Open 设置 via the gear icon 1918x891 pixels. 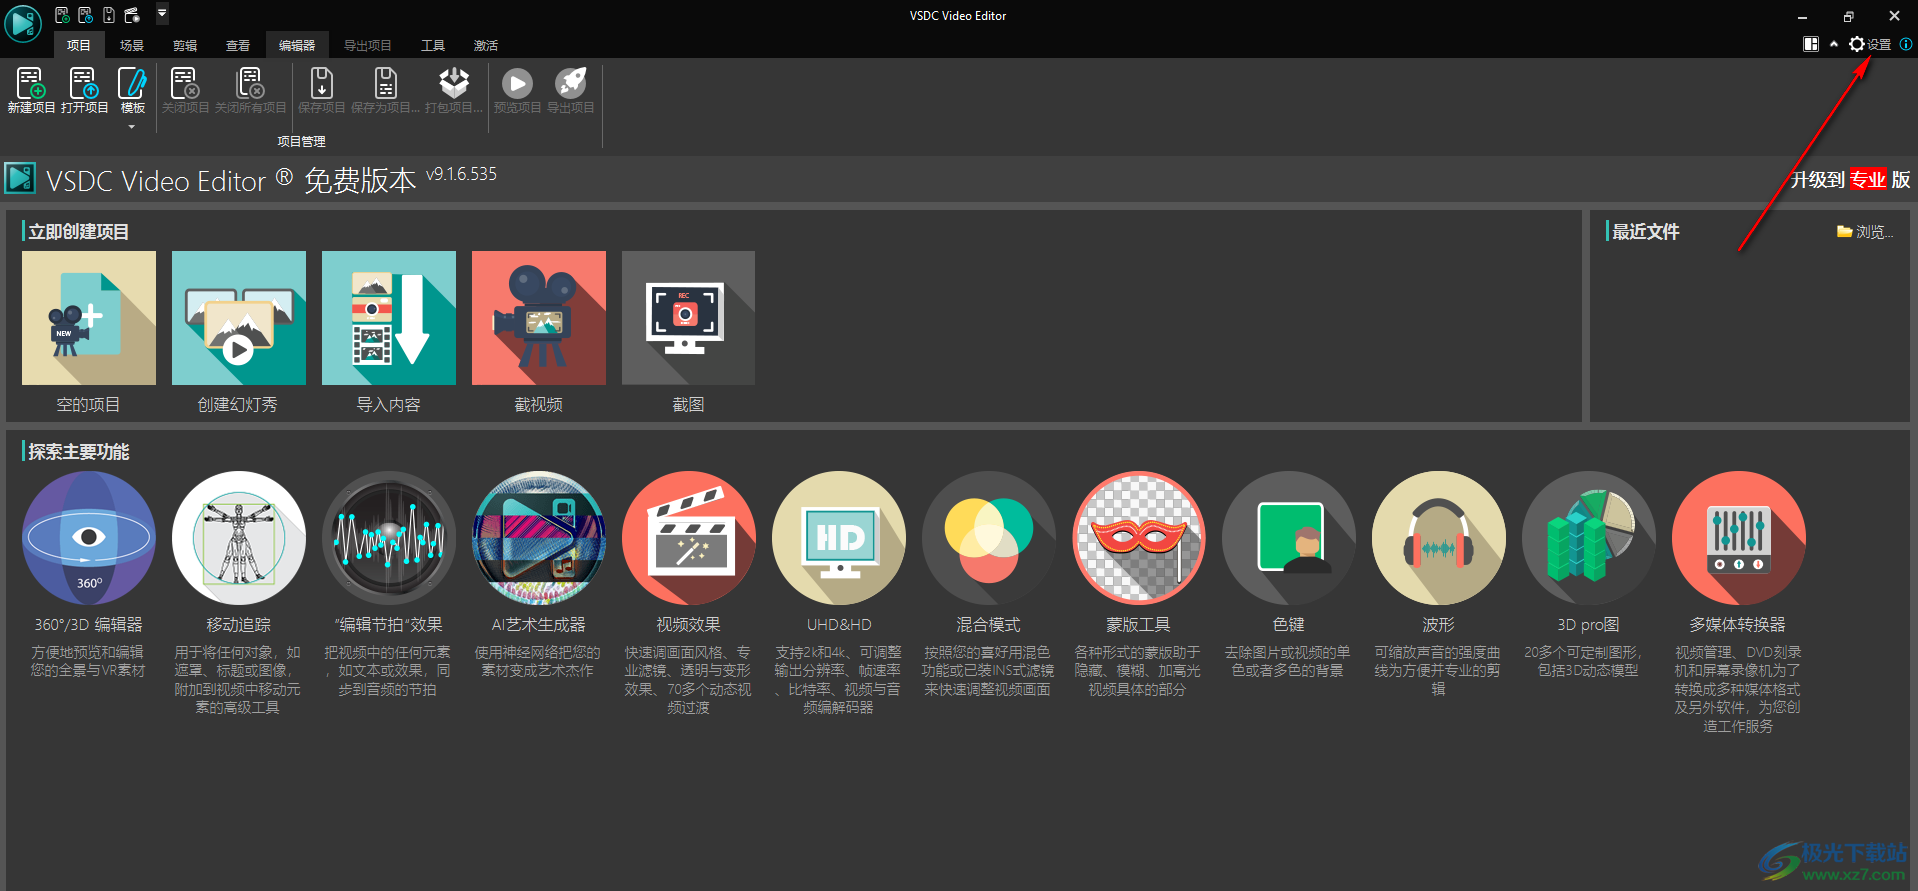1857,44
